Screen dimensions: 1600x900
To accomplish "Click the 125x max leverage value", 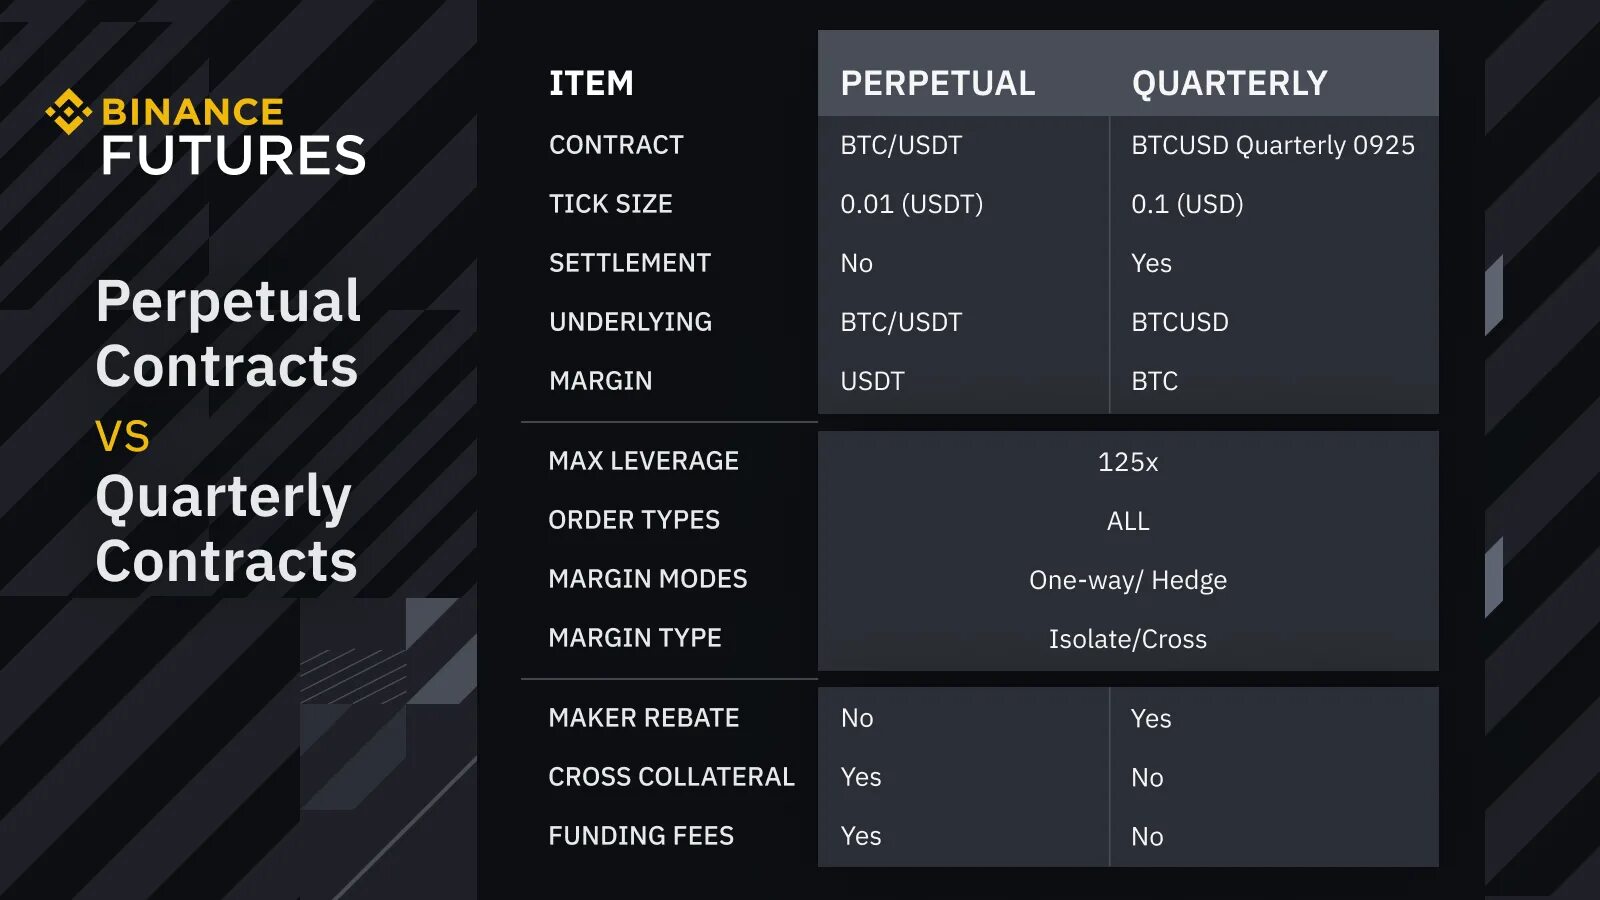I will 1128,462.
